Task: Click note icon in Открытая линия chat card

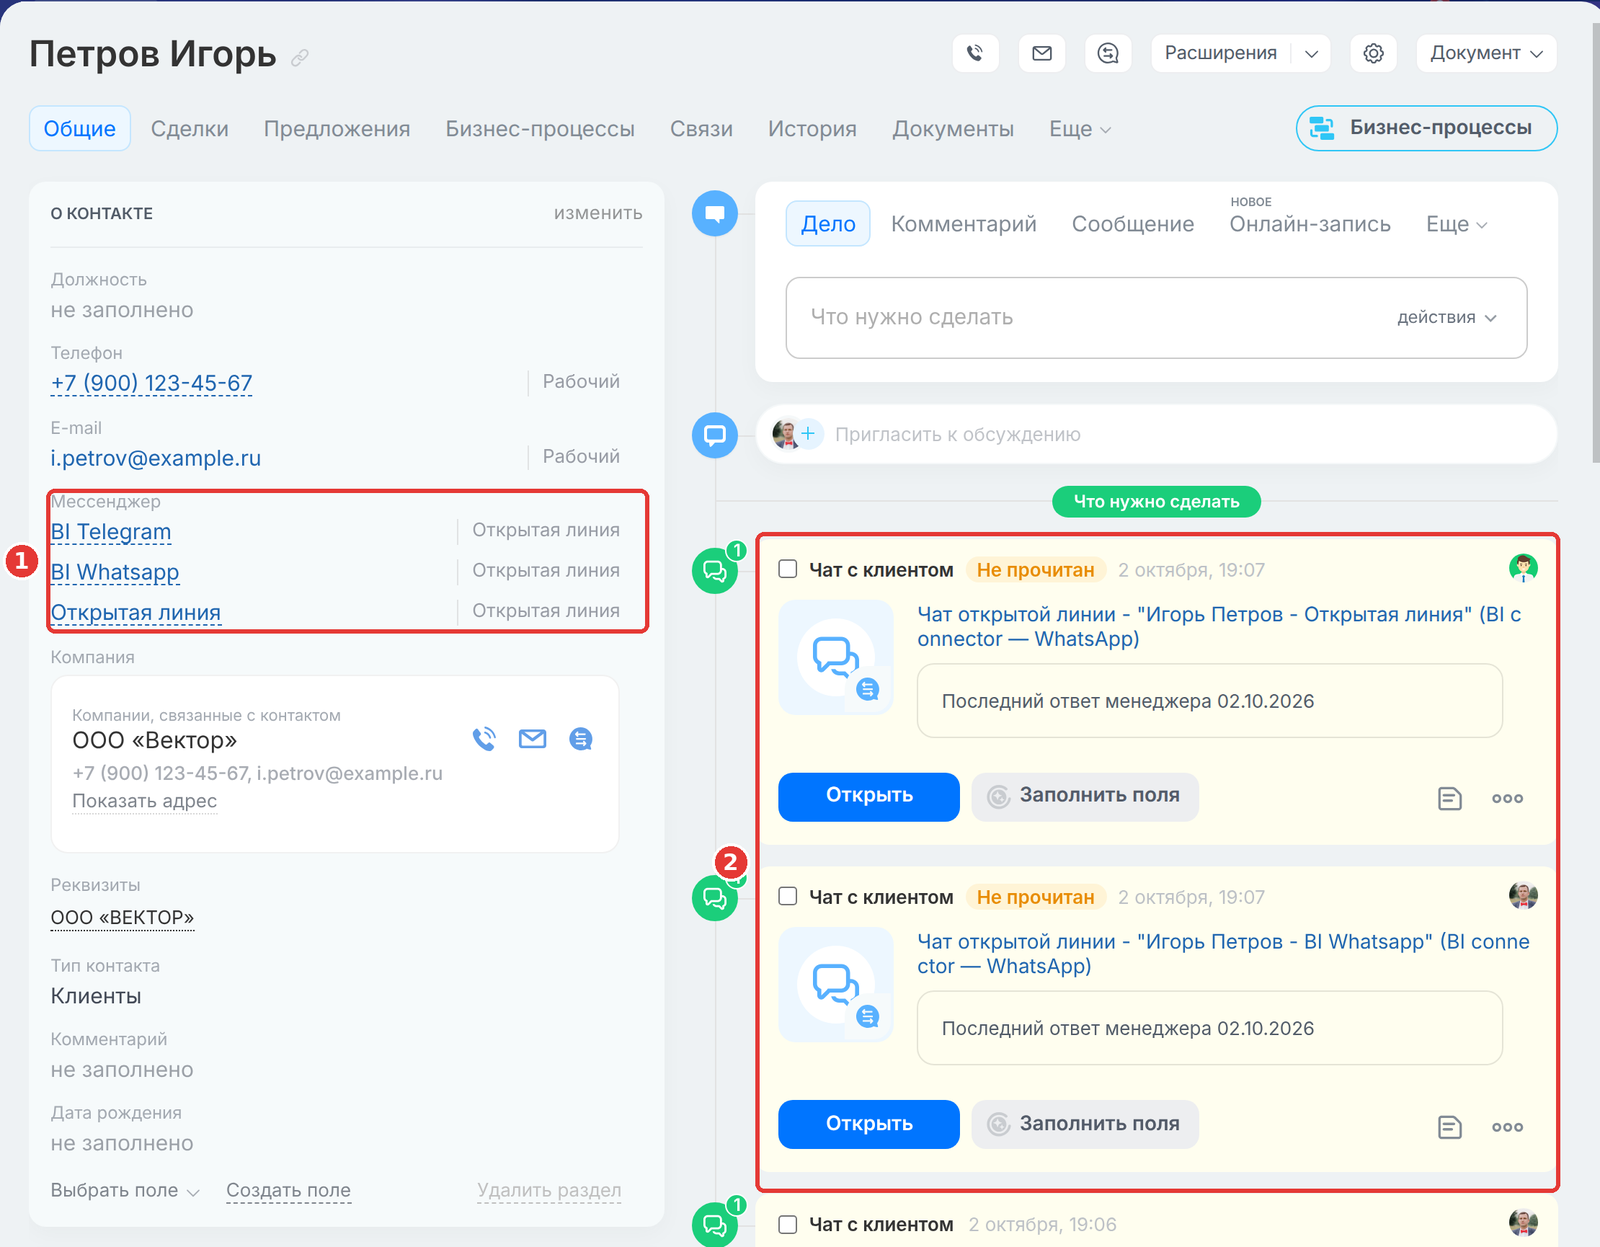Action: (1450, 798)
